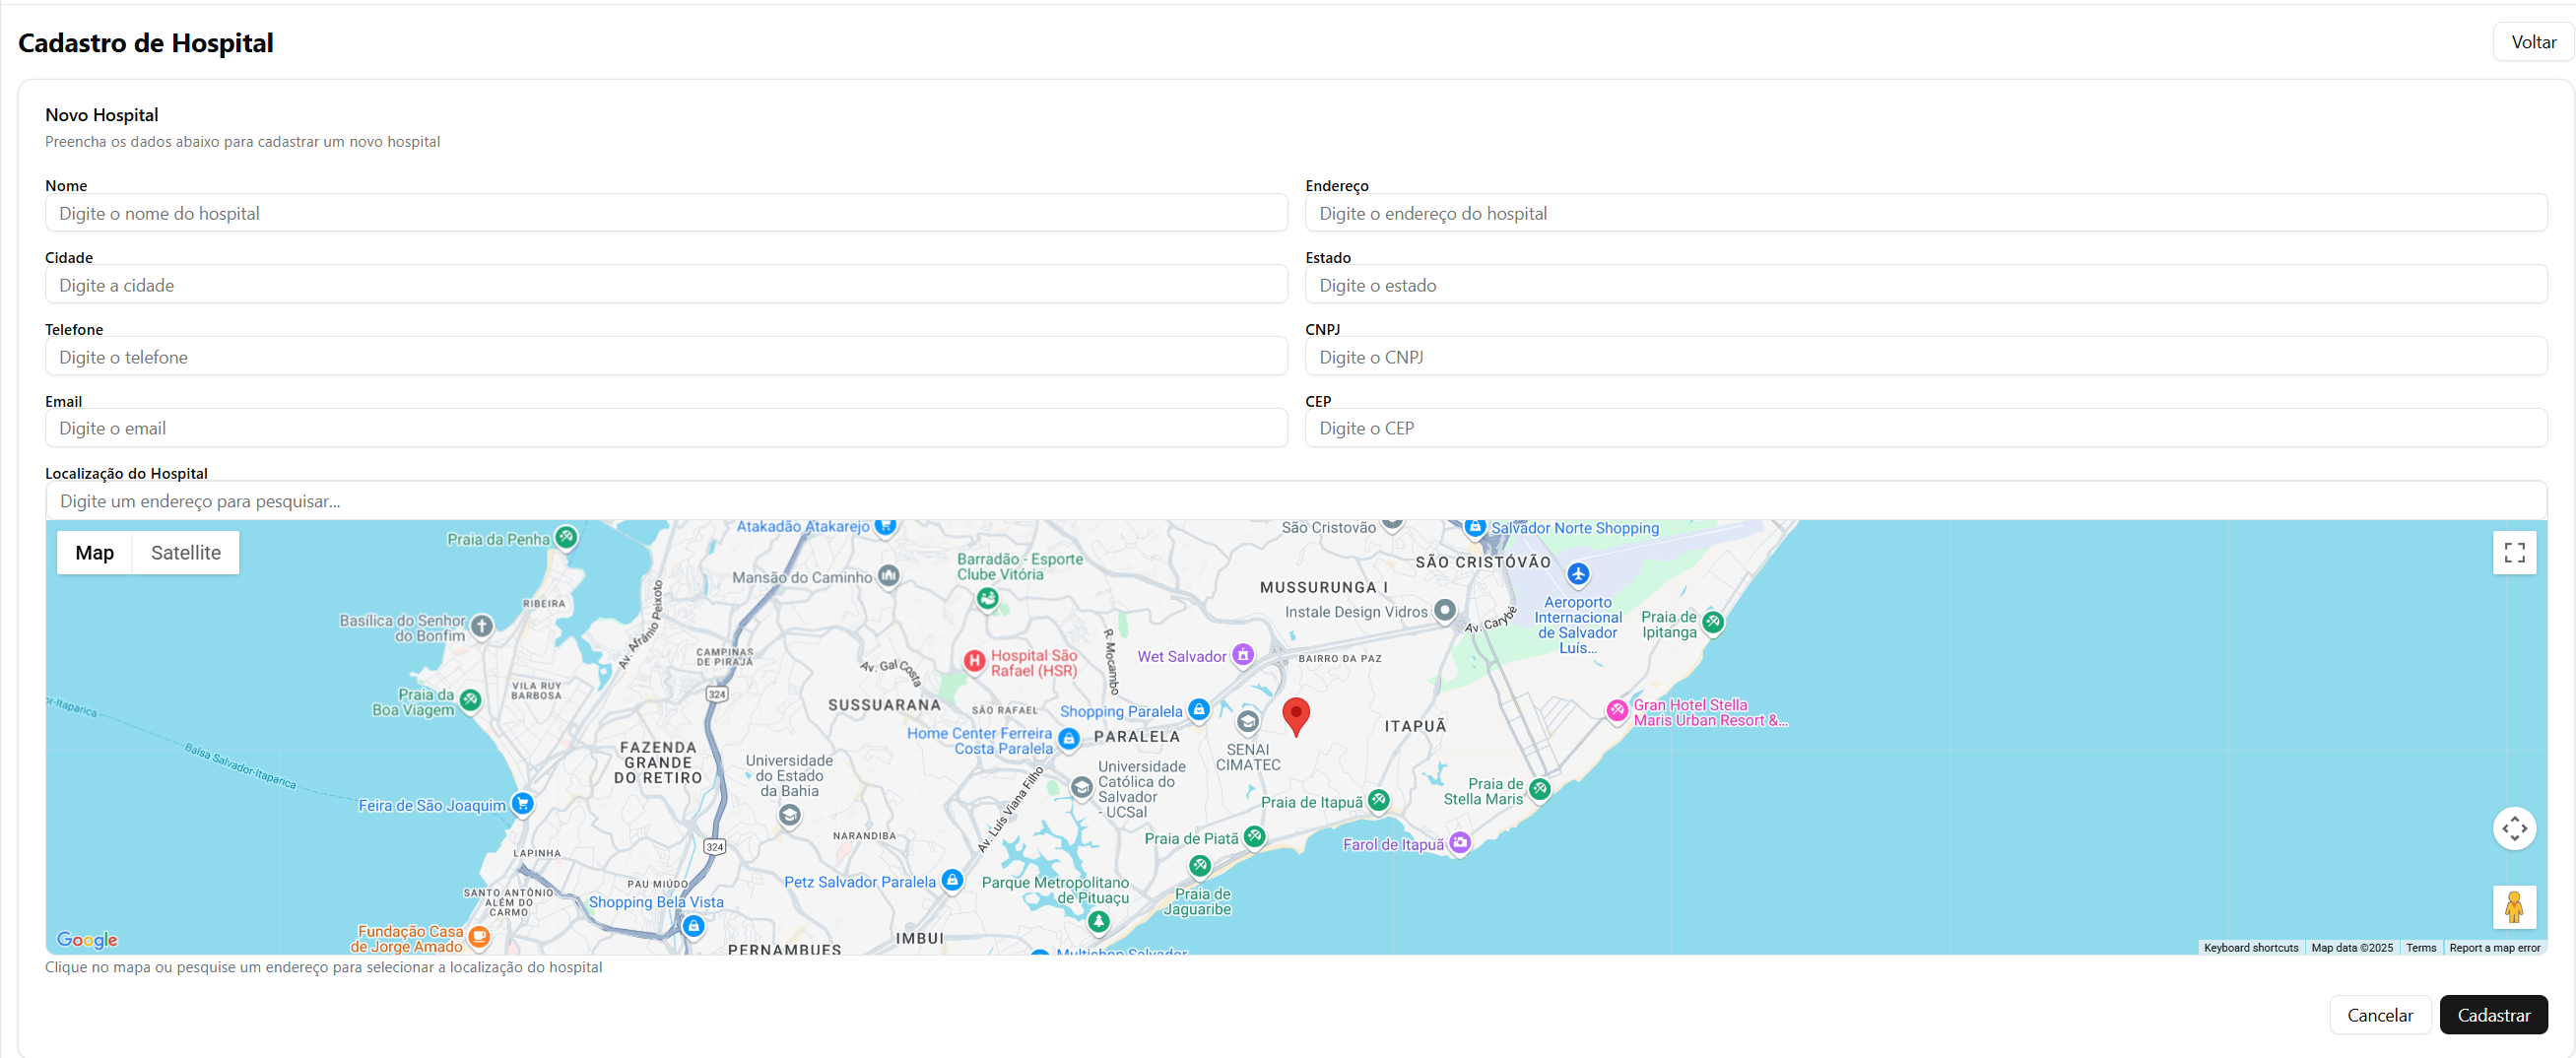Screen dimensions: 2576x1058
Task: Click the red location marker pin
Action: pos(1296,717)
